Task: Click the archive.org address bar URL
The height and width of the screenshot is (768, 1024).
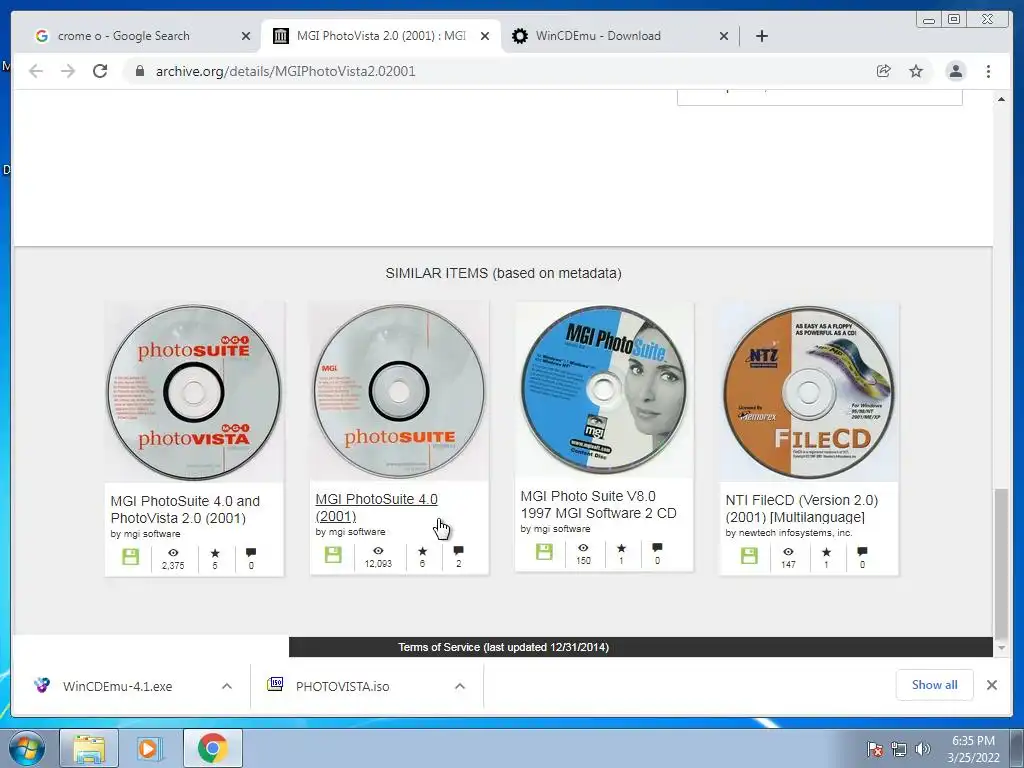Action: pos(285,71)
